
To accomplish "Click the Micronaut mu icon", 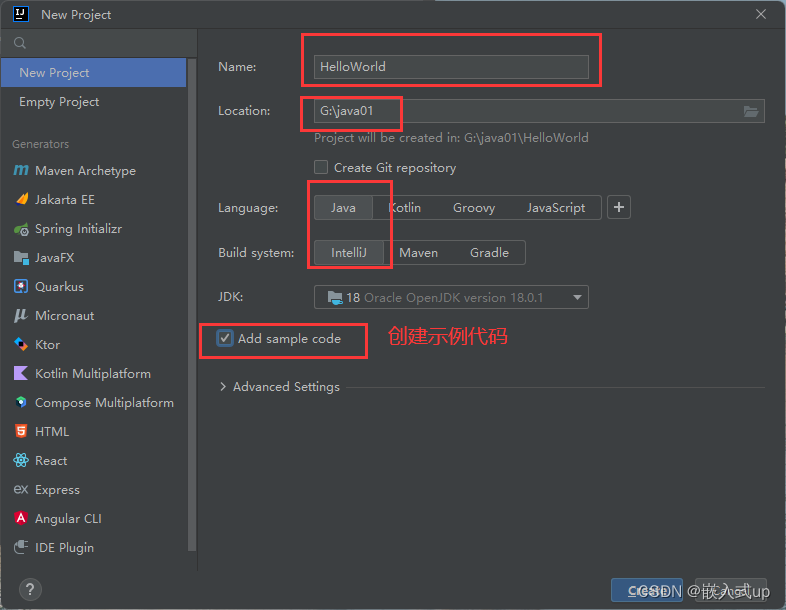I will point(21,315).
